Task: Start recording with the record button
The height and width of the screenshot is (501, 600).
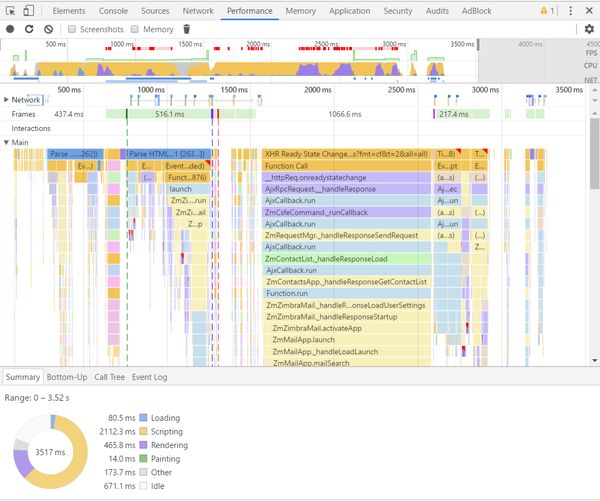Action: coord(10,29)
